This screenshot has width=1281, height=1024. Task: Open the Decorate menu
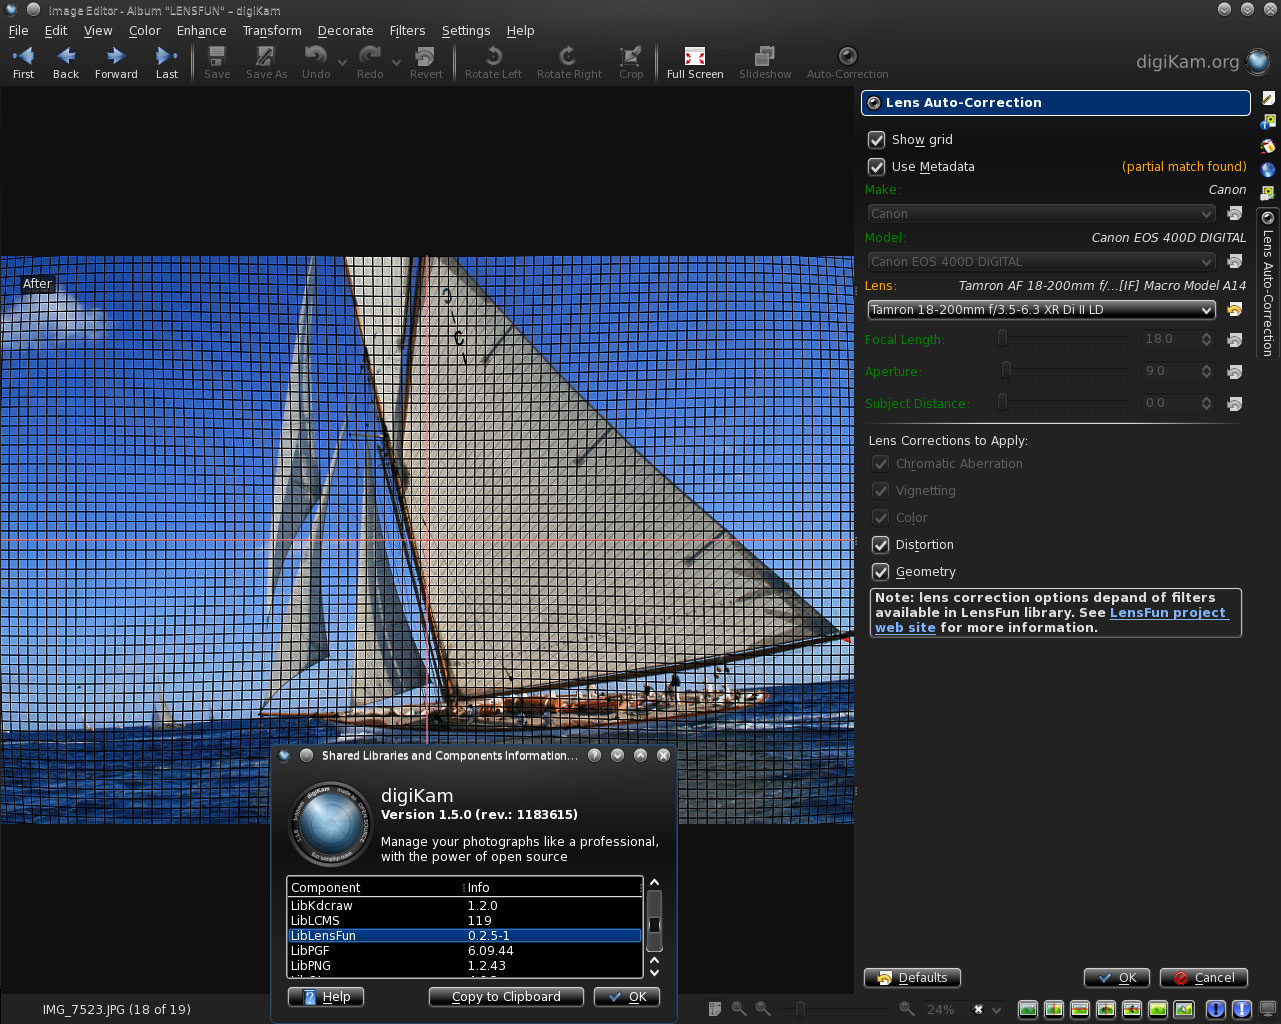point(345,30)
